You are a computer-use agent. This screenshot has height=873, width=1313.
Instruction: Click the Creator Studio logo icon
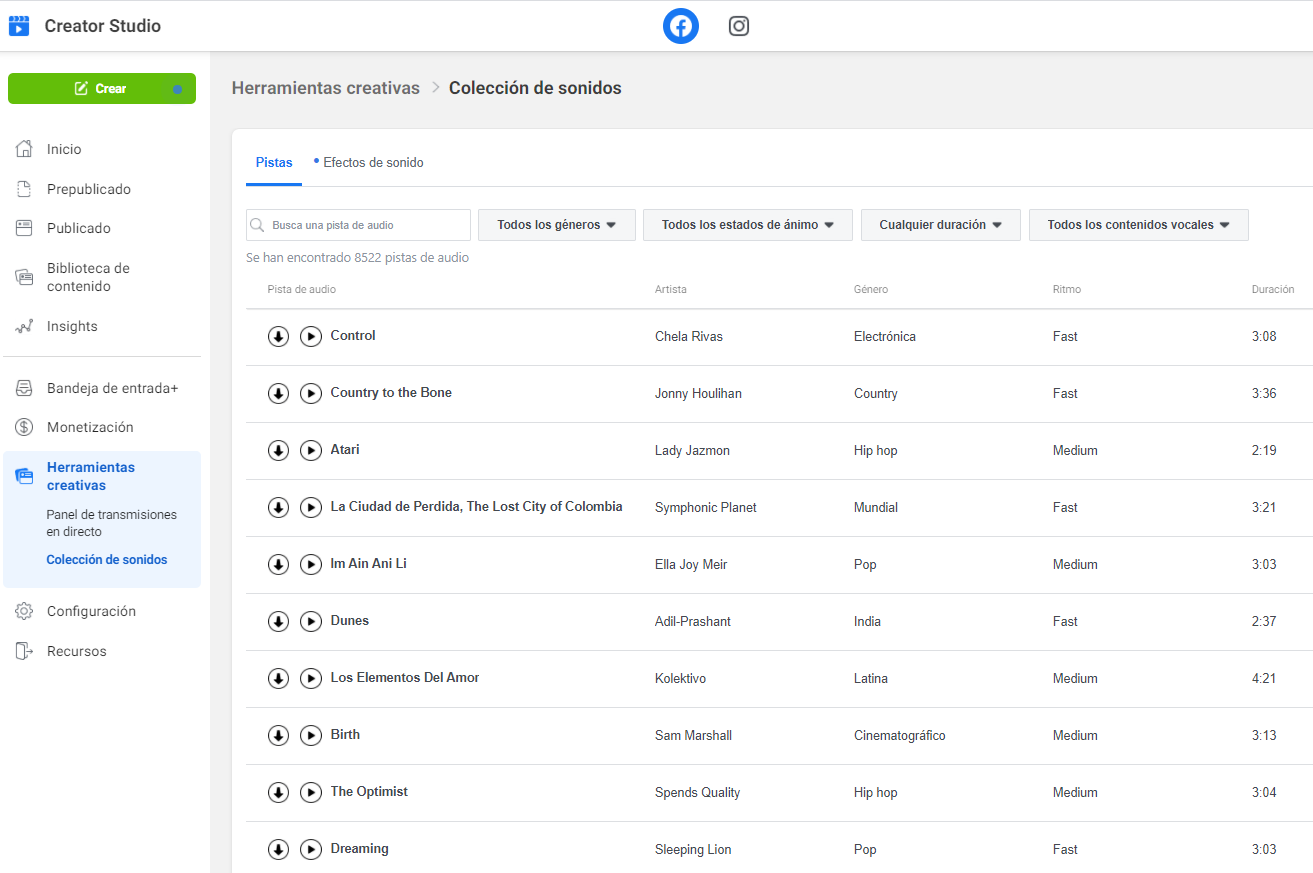pos(19,26)
